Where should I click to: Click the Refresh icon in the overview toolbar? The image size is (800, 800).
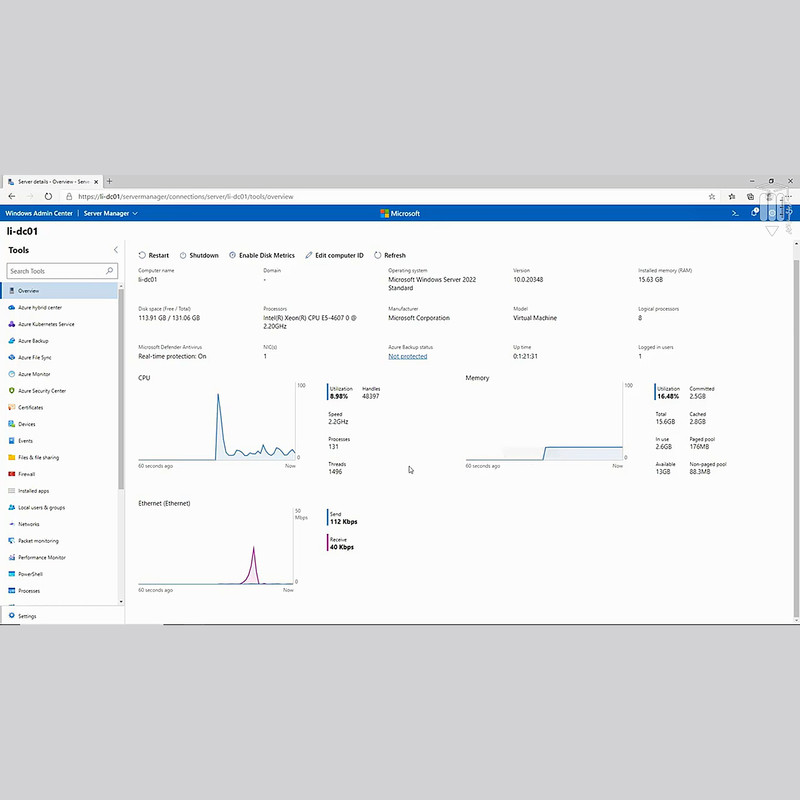click(x=378, y=255)
